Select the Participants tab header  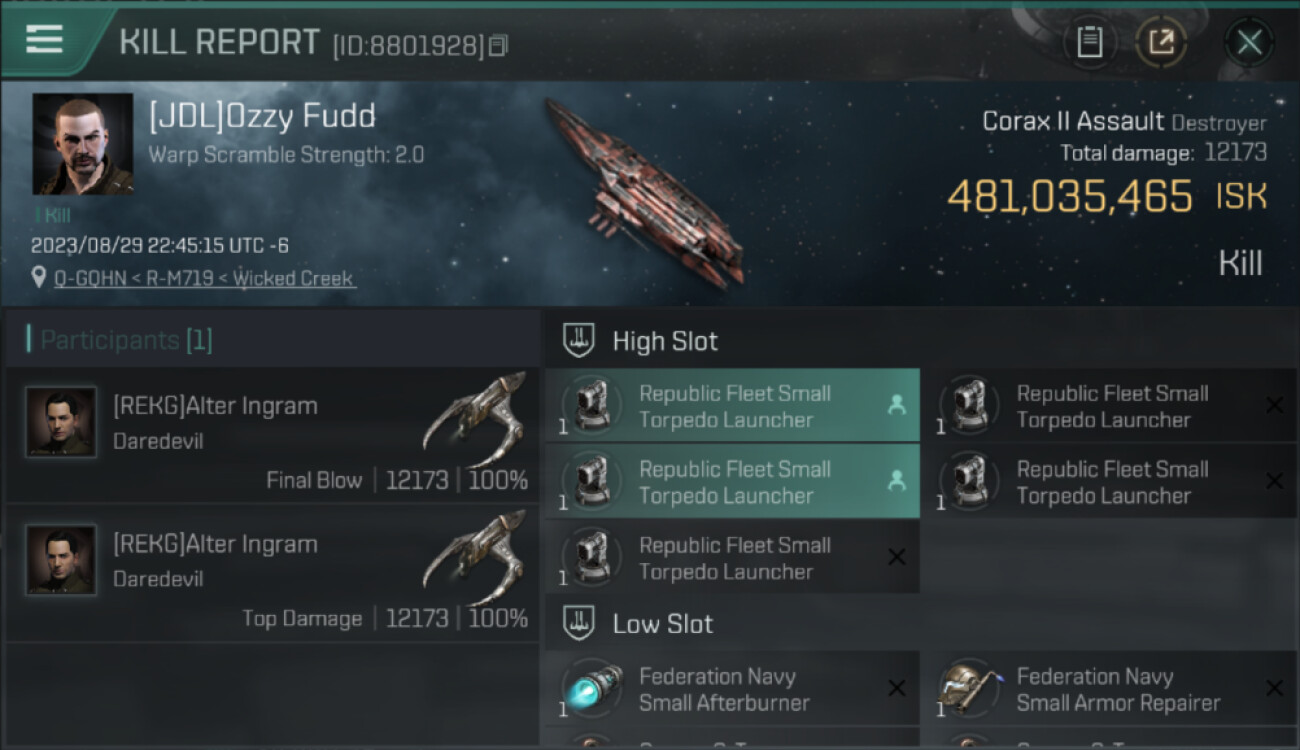[x=126, y=340]
